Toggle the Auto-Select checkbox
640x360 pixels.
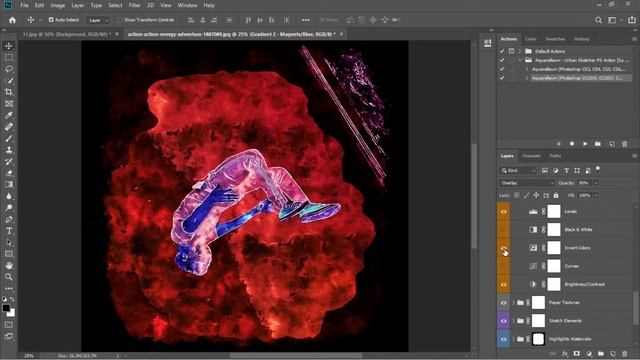click(x=51, y=20)
